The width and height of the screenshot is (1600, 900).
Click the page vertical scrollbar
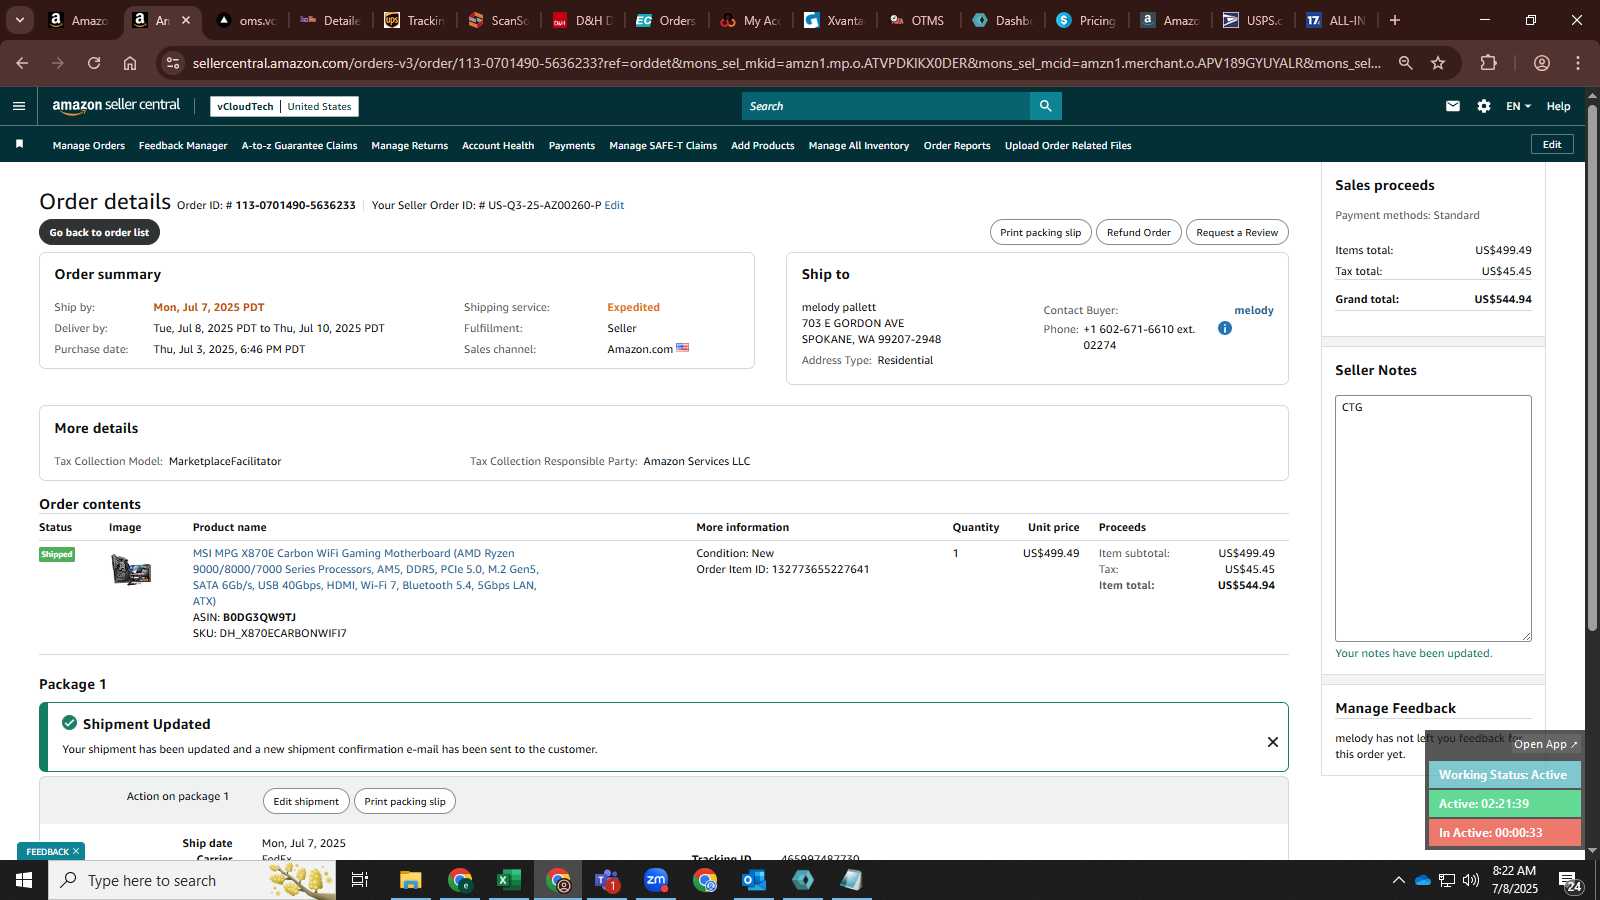[x=1592, y=370]
